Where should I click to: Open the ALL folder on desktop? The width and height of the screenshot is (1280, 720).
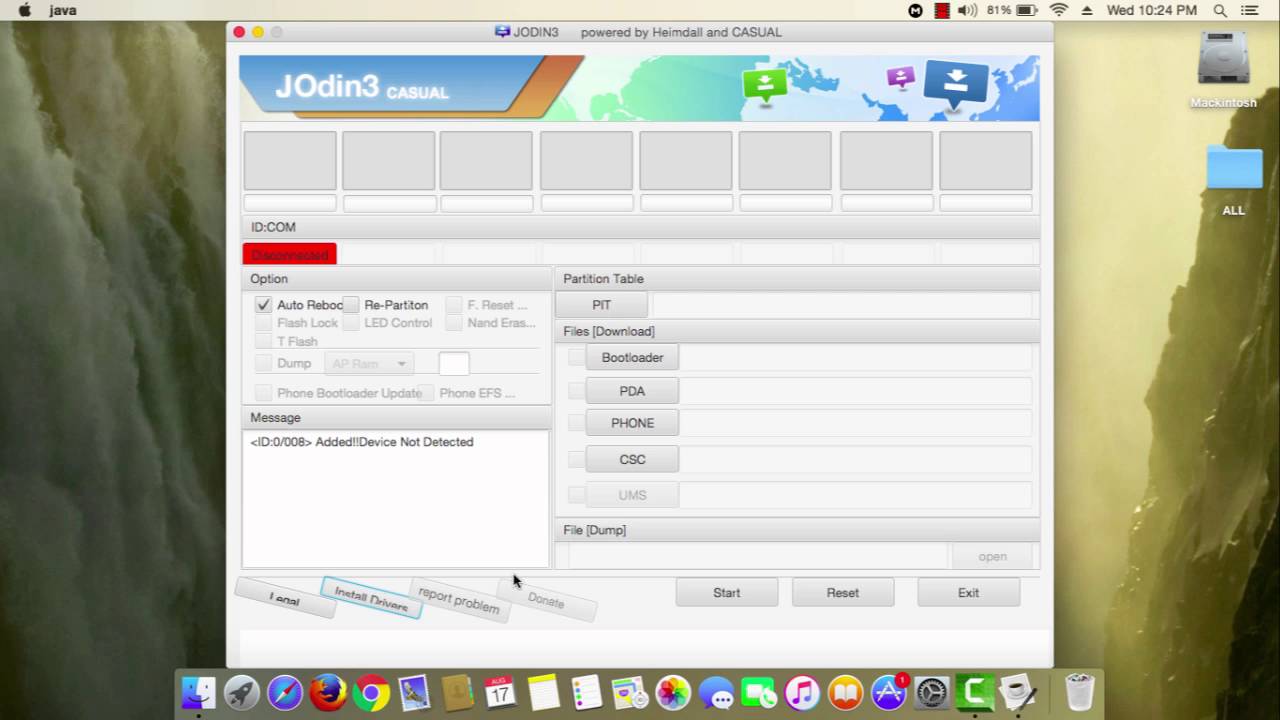[x=1234, y=168]
